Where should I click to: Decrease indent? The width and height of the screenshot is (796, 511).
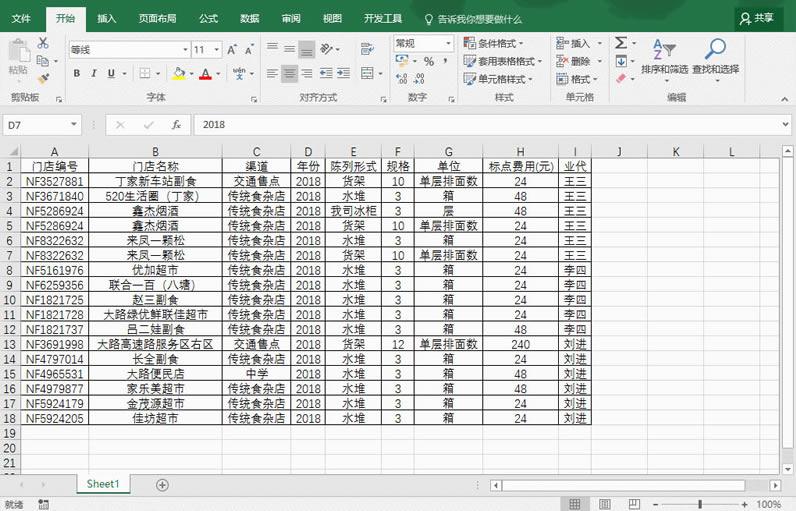pyautogui.click(x=326, y=74)
